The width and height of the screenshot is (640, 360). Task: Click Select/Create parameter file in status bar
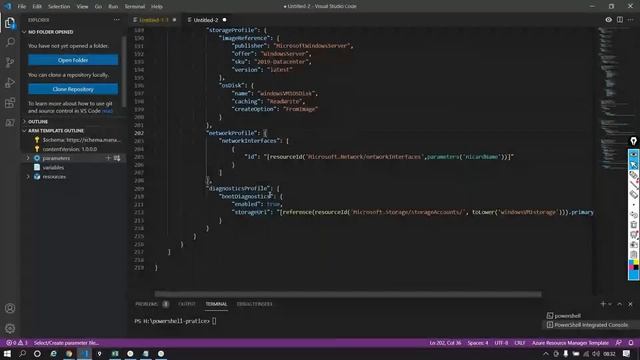[66, 343]
